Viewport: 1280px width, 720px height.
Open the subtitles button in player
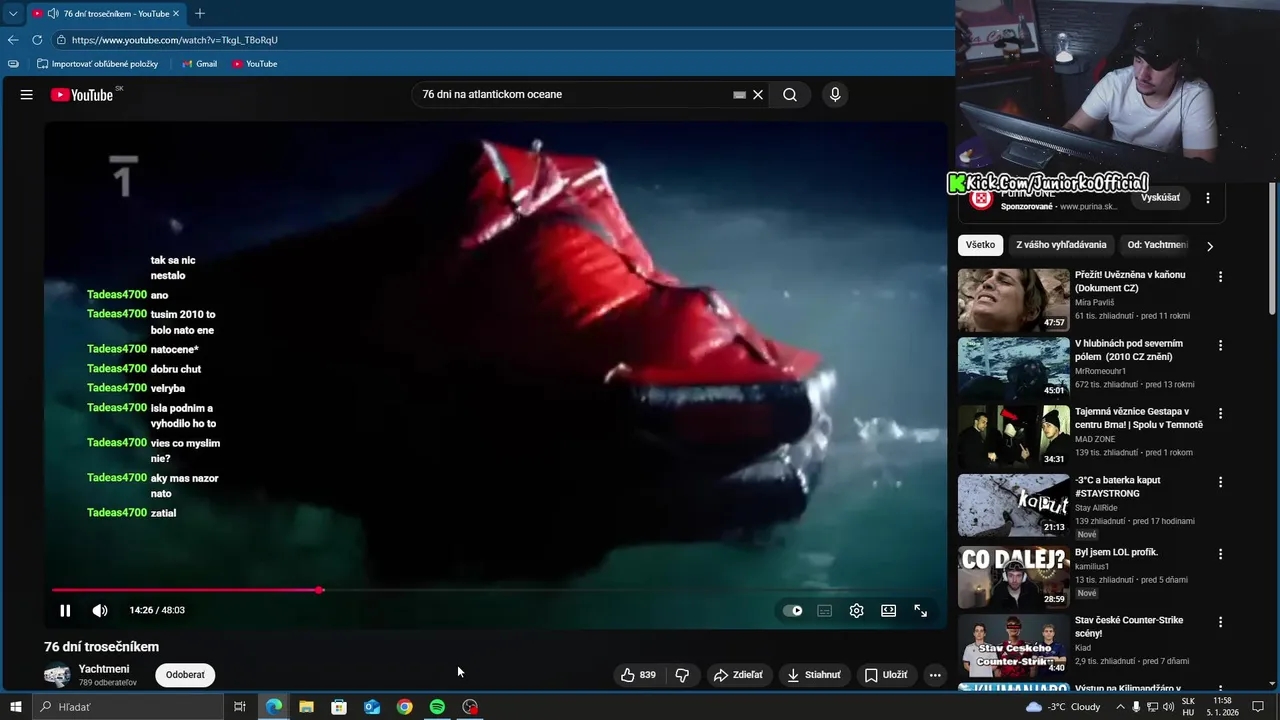(x=825, y=611)
